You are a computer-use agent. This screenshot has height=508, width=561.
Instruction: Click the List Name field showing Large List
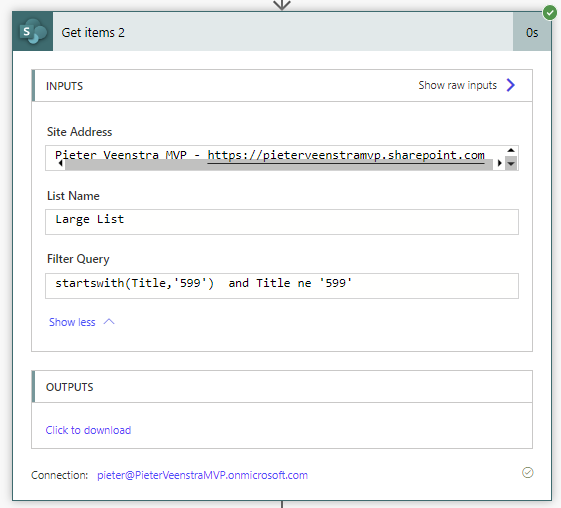[282, 222]
